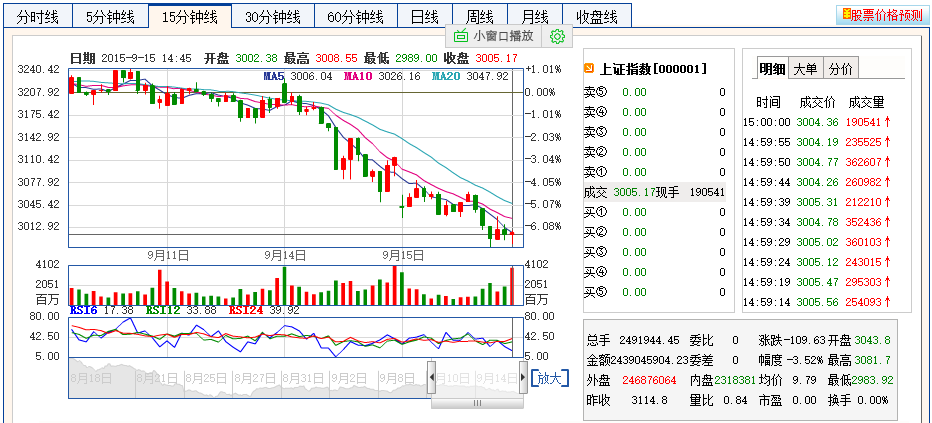This screenshot has height=423, width=932.
Task: Click the left arrow of the range slider
Action: click(432, 377)
